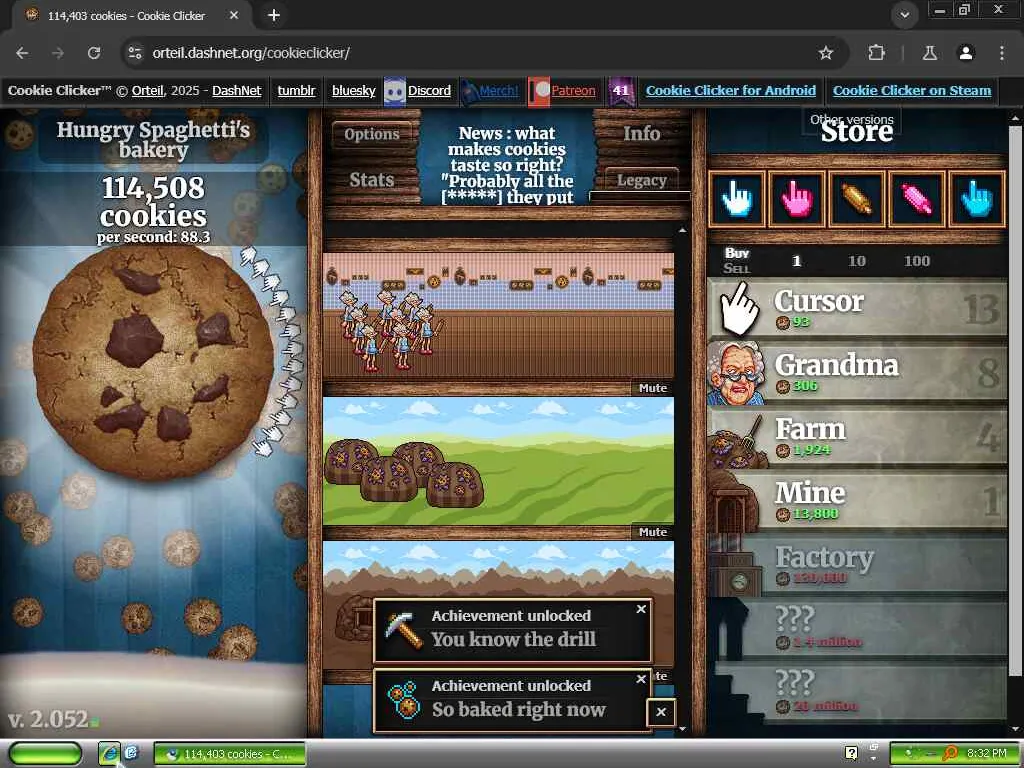Go forward in browser history
1024x768 pixels.
point(58,53)
